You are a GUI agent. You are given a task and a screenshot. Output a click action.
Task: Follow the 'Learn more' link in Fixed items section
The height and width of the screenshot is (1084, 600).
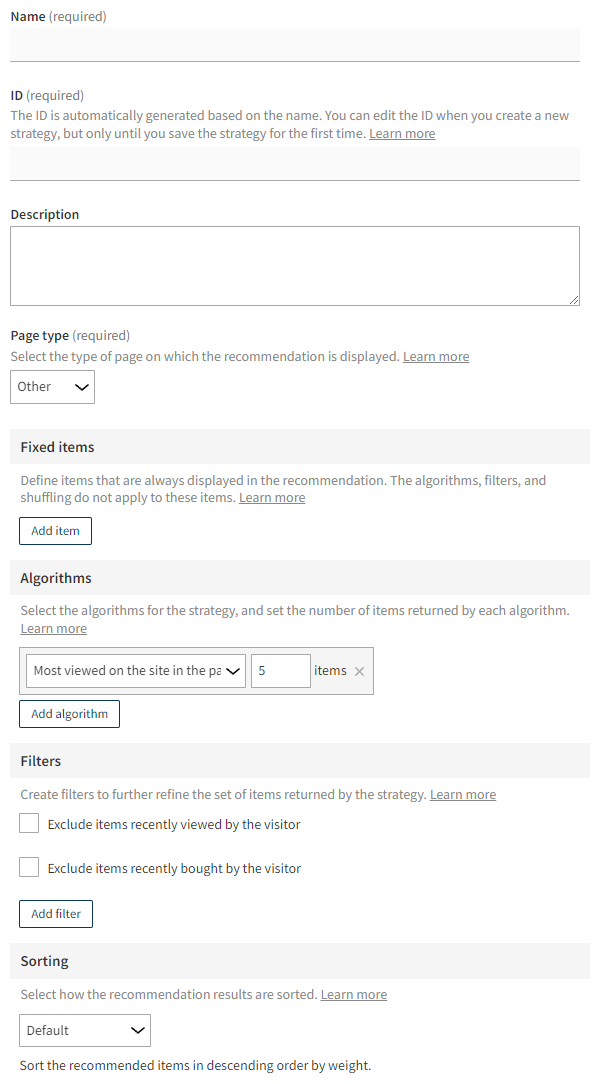tap(271, 497)
